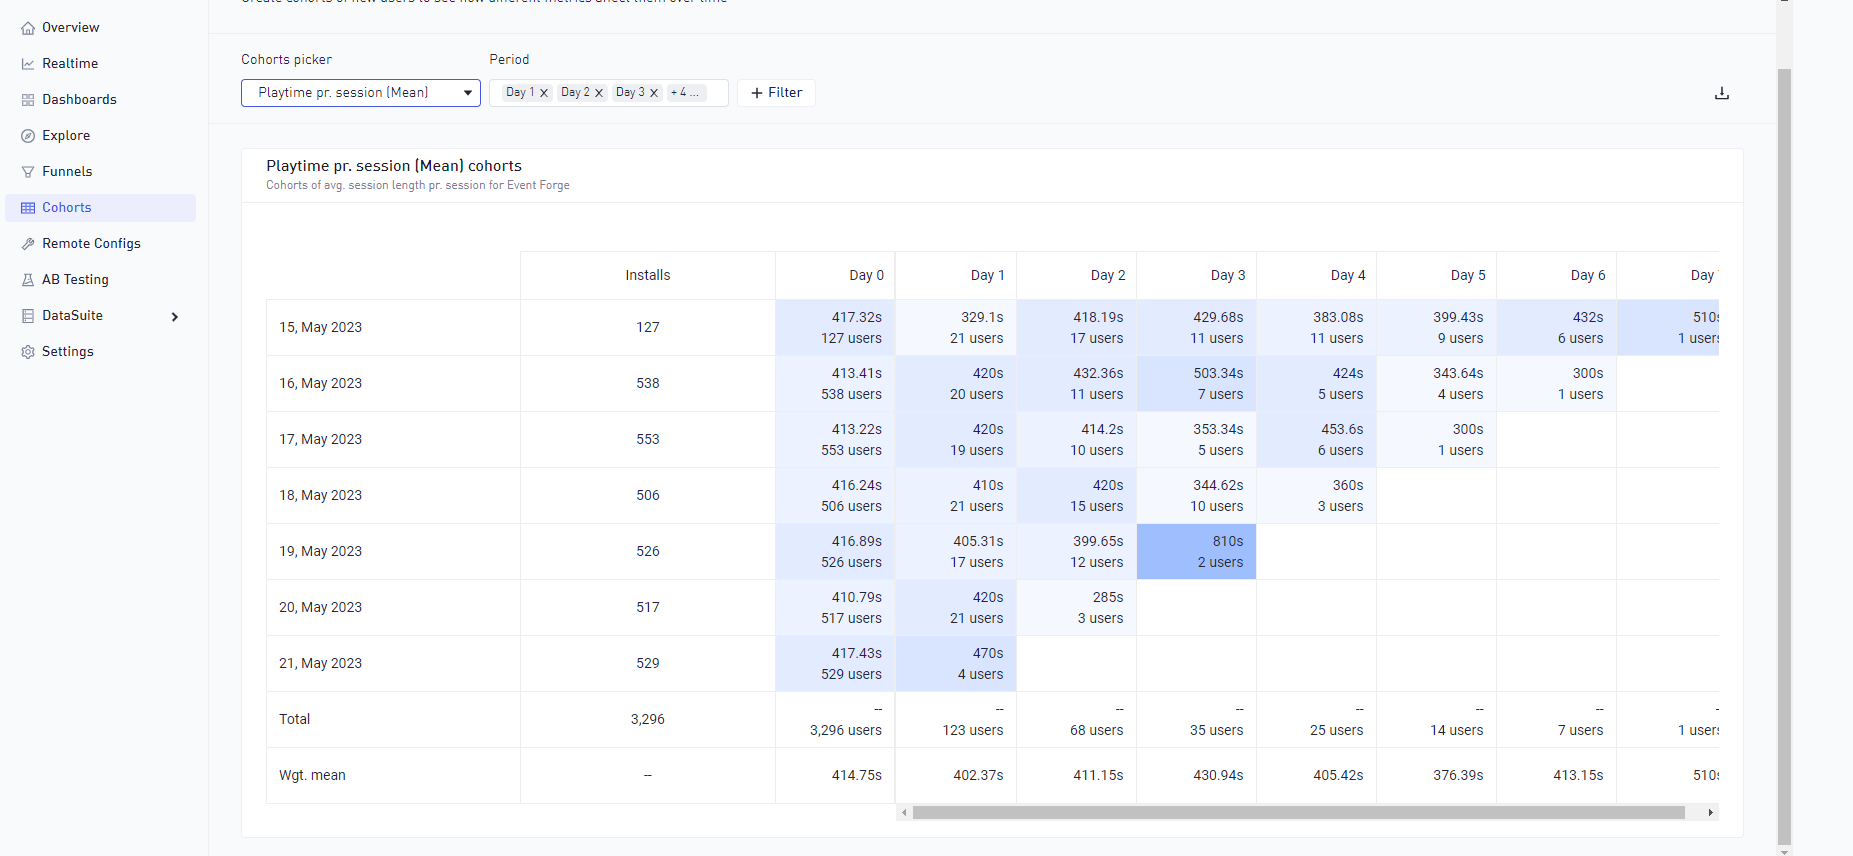Click the DataSuite icon
The height and width of the screenshot is (856, 1853).
28,316
